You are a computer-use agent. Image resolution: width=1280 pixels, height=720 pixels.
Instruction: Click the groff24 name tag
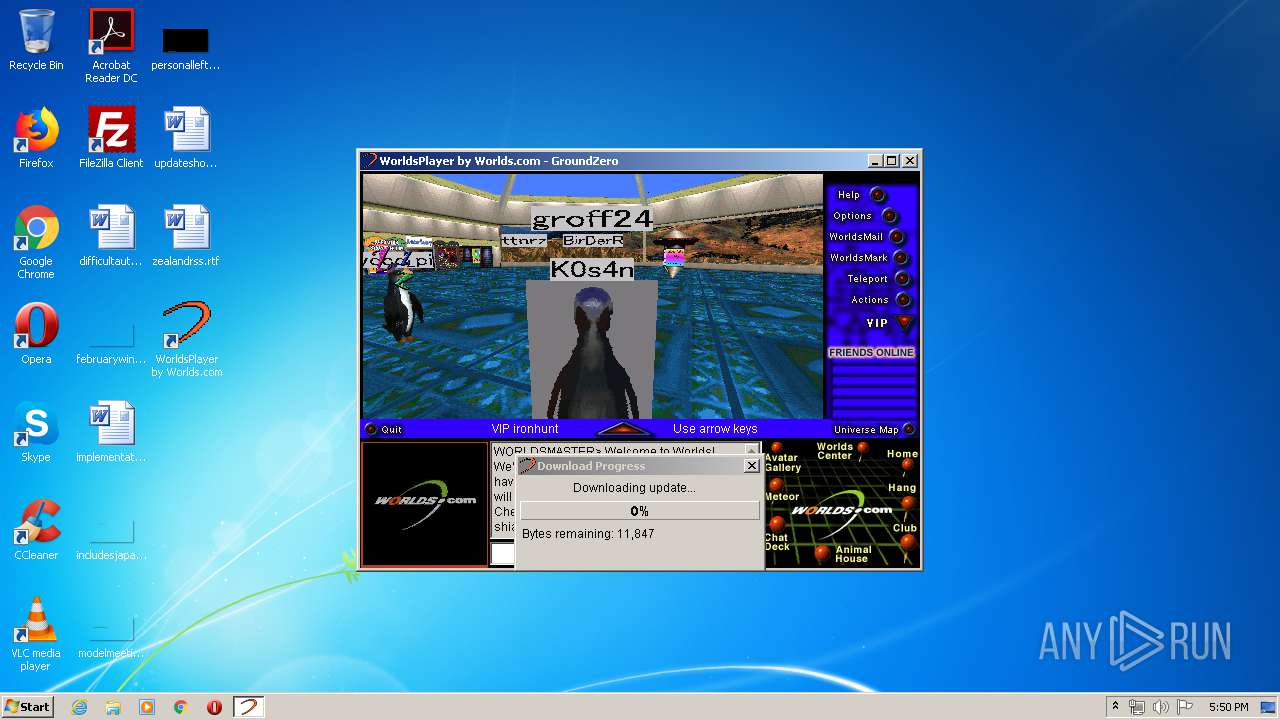pos(592,220)
